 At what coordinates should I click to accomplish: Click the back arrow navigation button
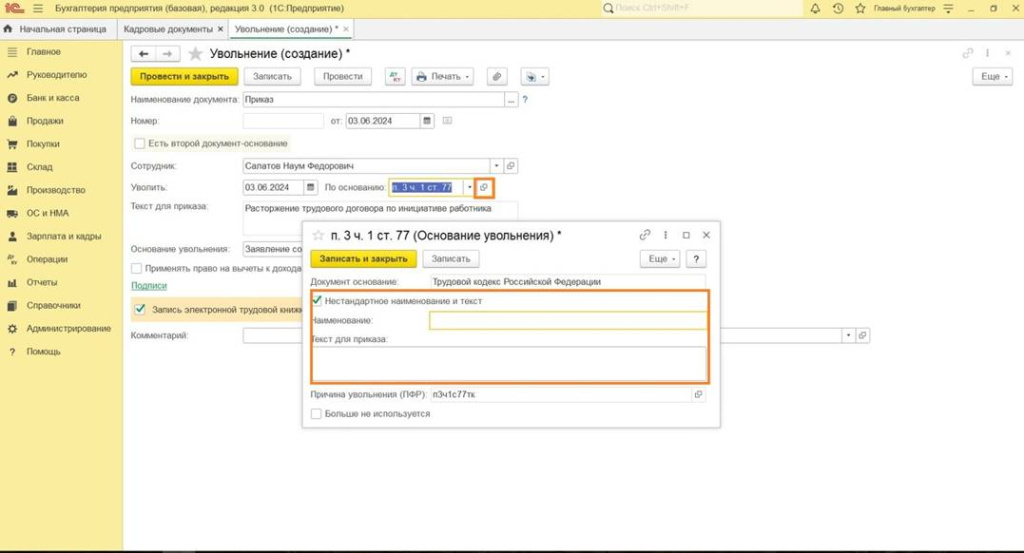pos(144,53)
